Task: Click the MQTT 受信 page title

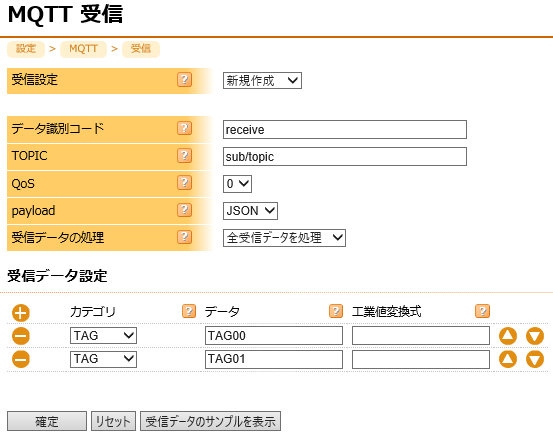Action: (x=65, y=14)
